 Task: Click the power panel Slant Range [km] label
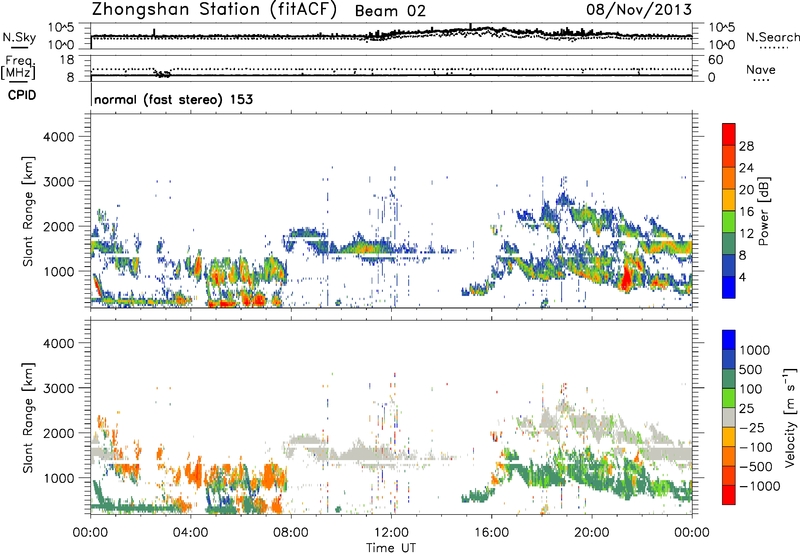[28, 211]
